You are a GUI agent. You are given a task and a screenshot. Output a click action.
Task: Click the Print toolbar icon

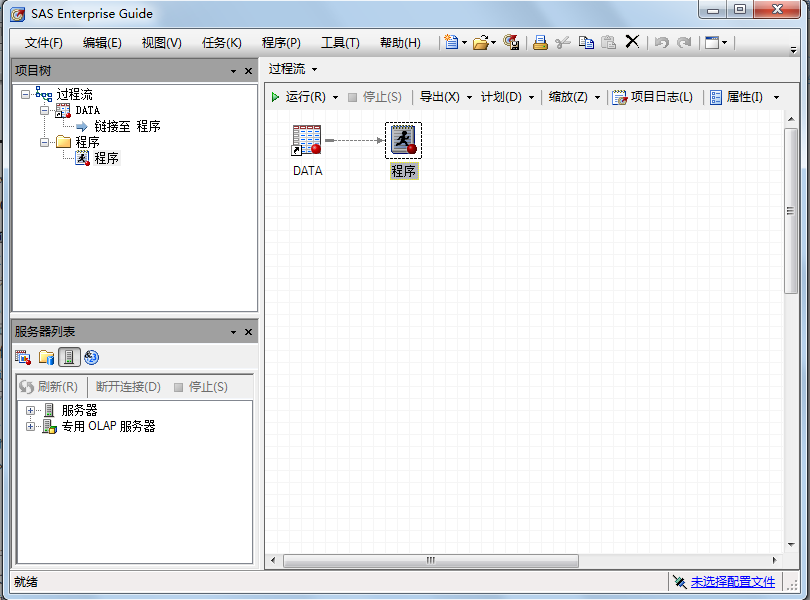[540, 42]
